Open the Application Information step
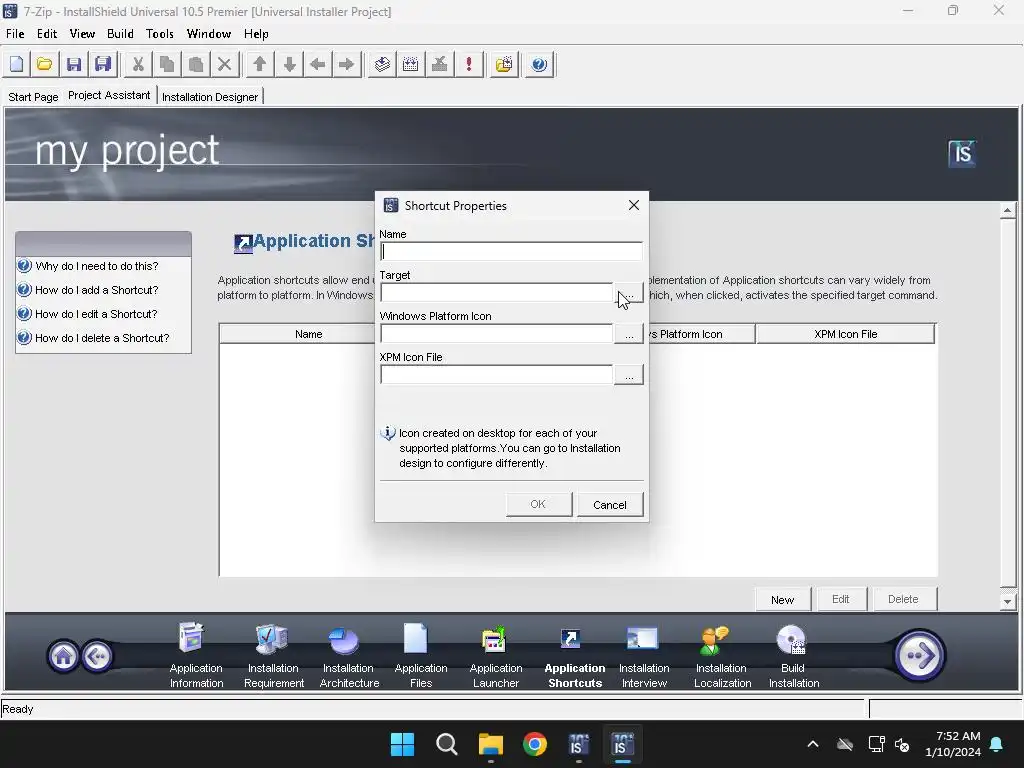 (x=196, y=655)
